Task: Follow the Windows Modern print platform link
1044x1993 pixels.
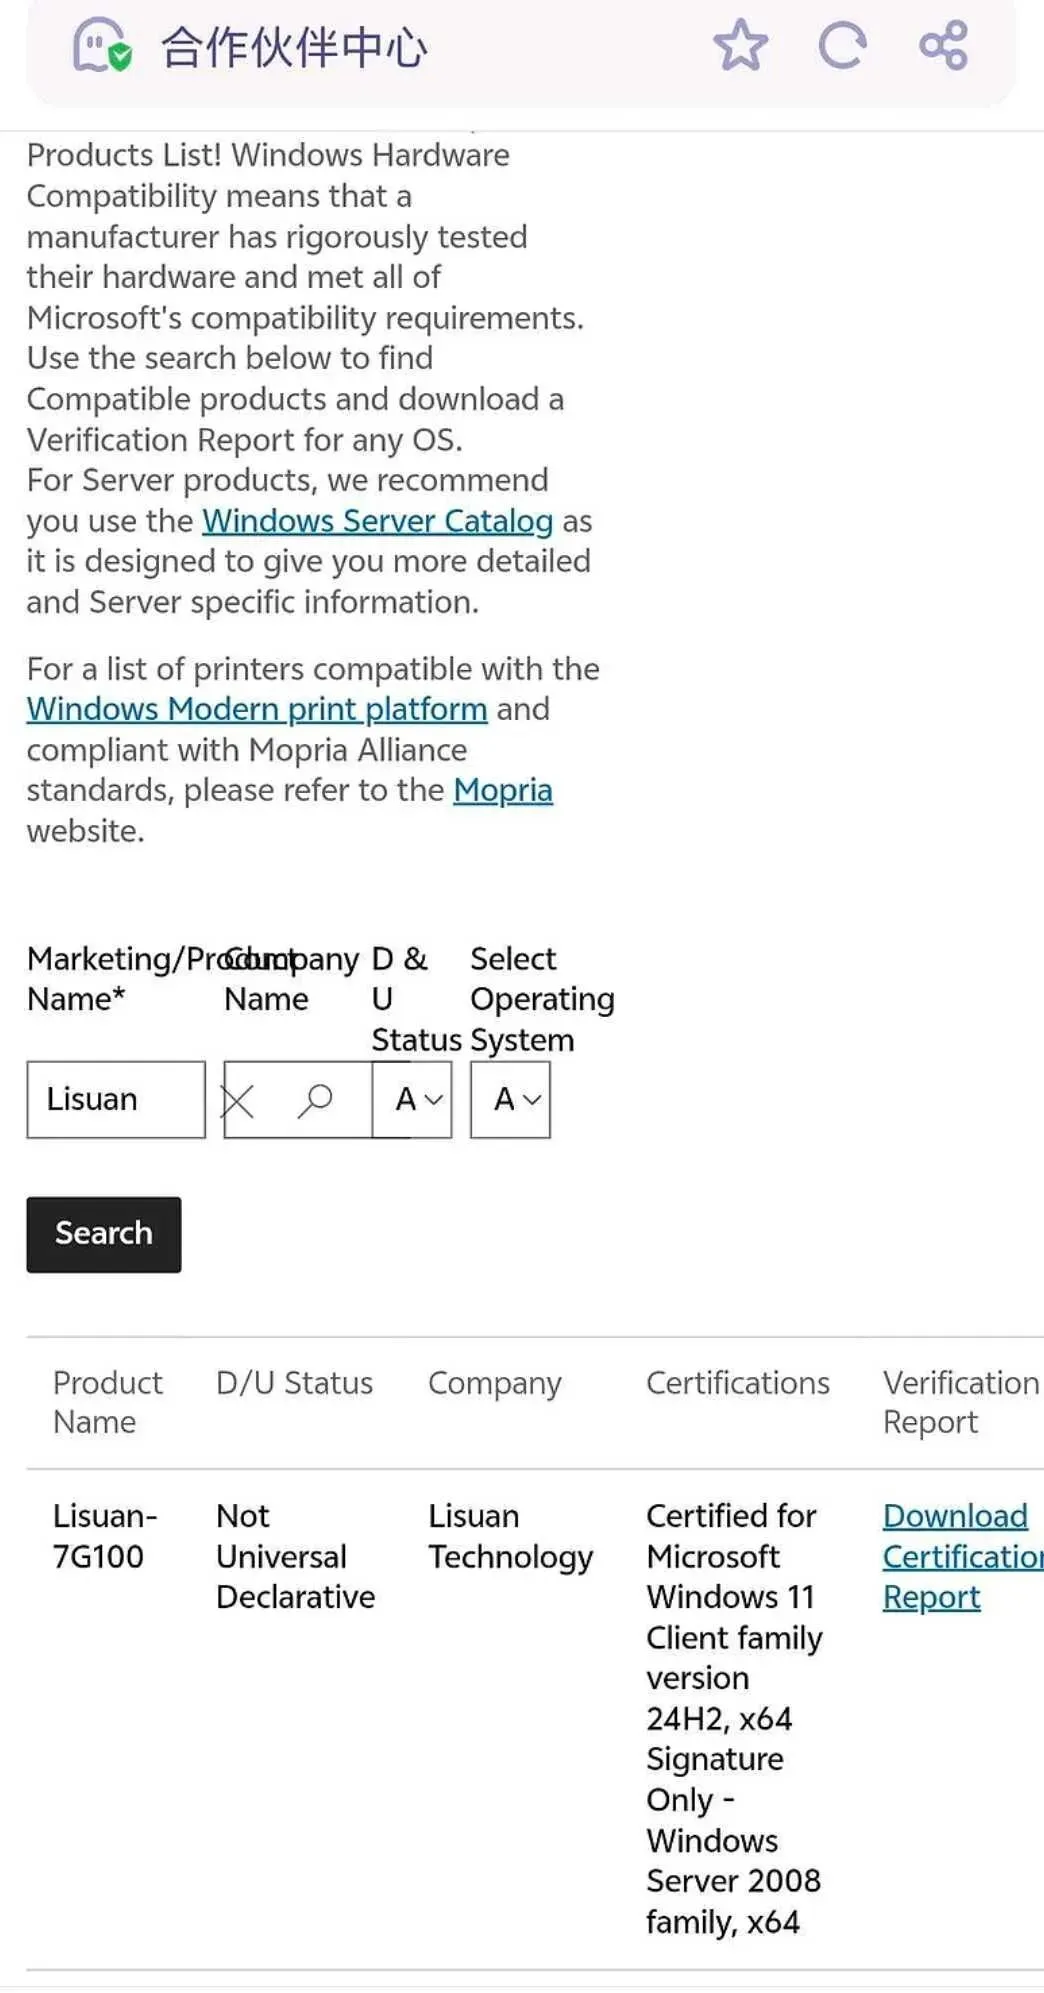Action: [257, 709]
